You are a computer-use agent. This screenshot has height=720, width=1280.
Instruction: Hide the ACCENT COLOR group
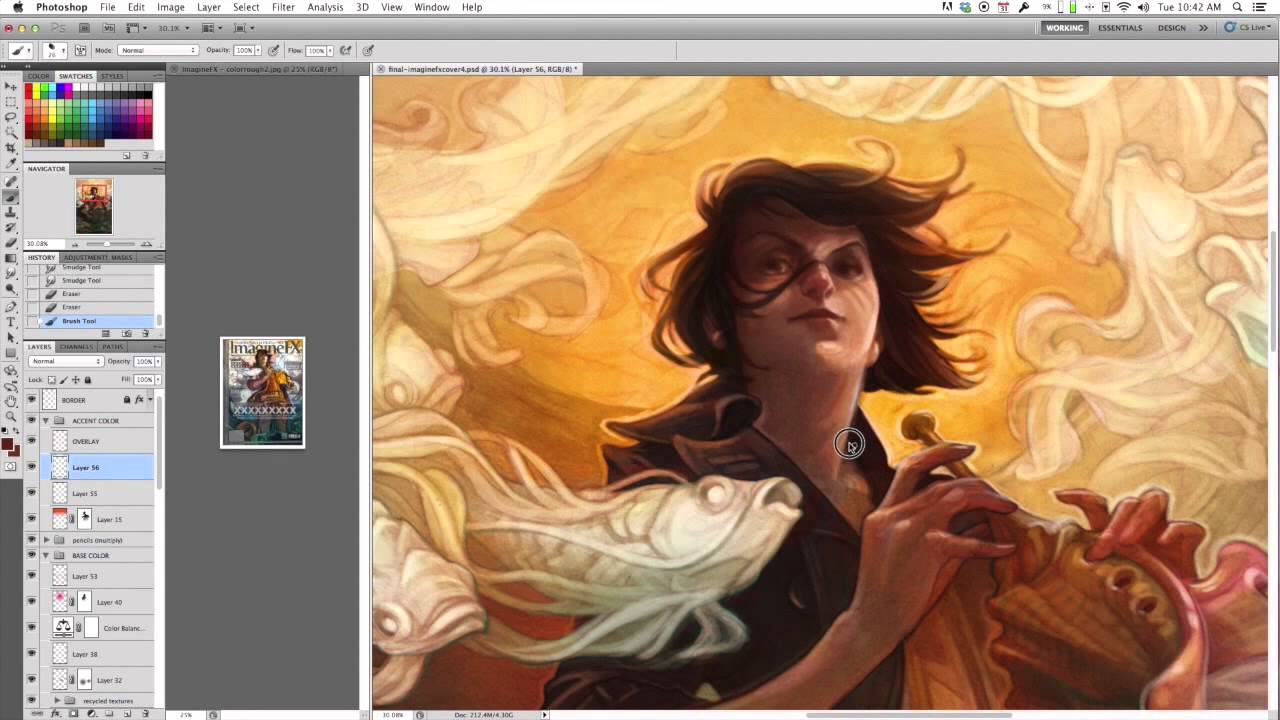pyautogui.click(x=31, y=421)
